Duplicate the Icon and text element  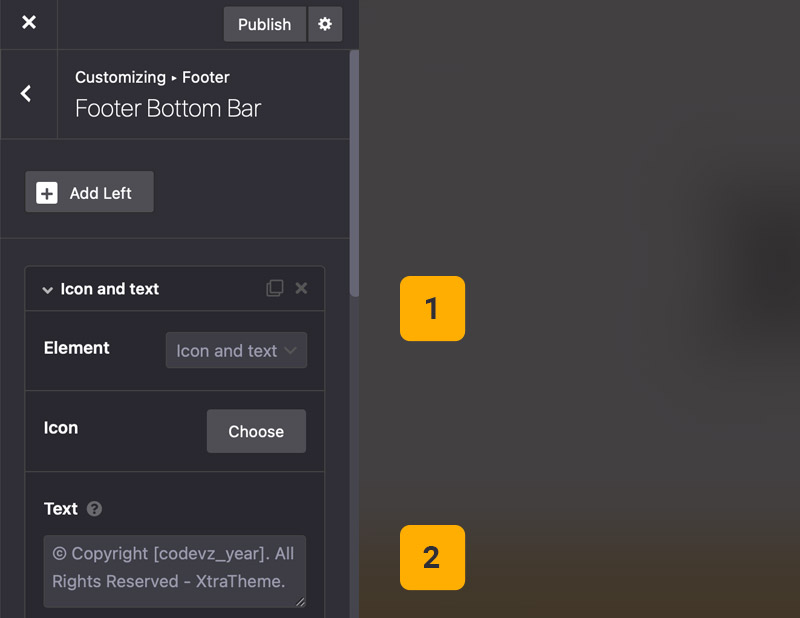coord(274,289)
